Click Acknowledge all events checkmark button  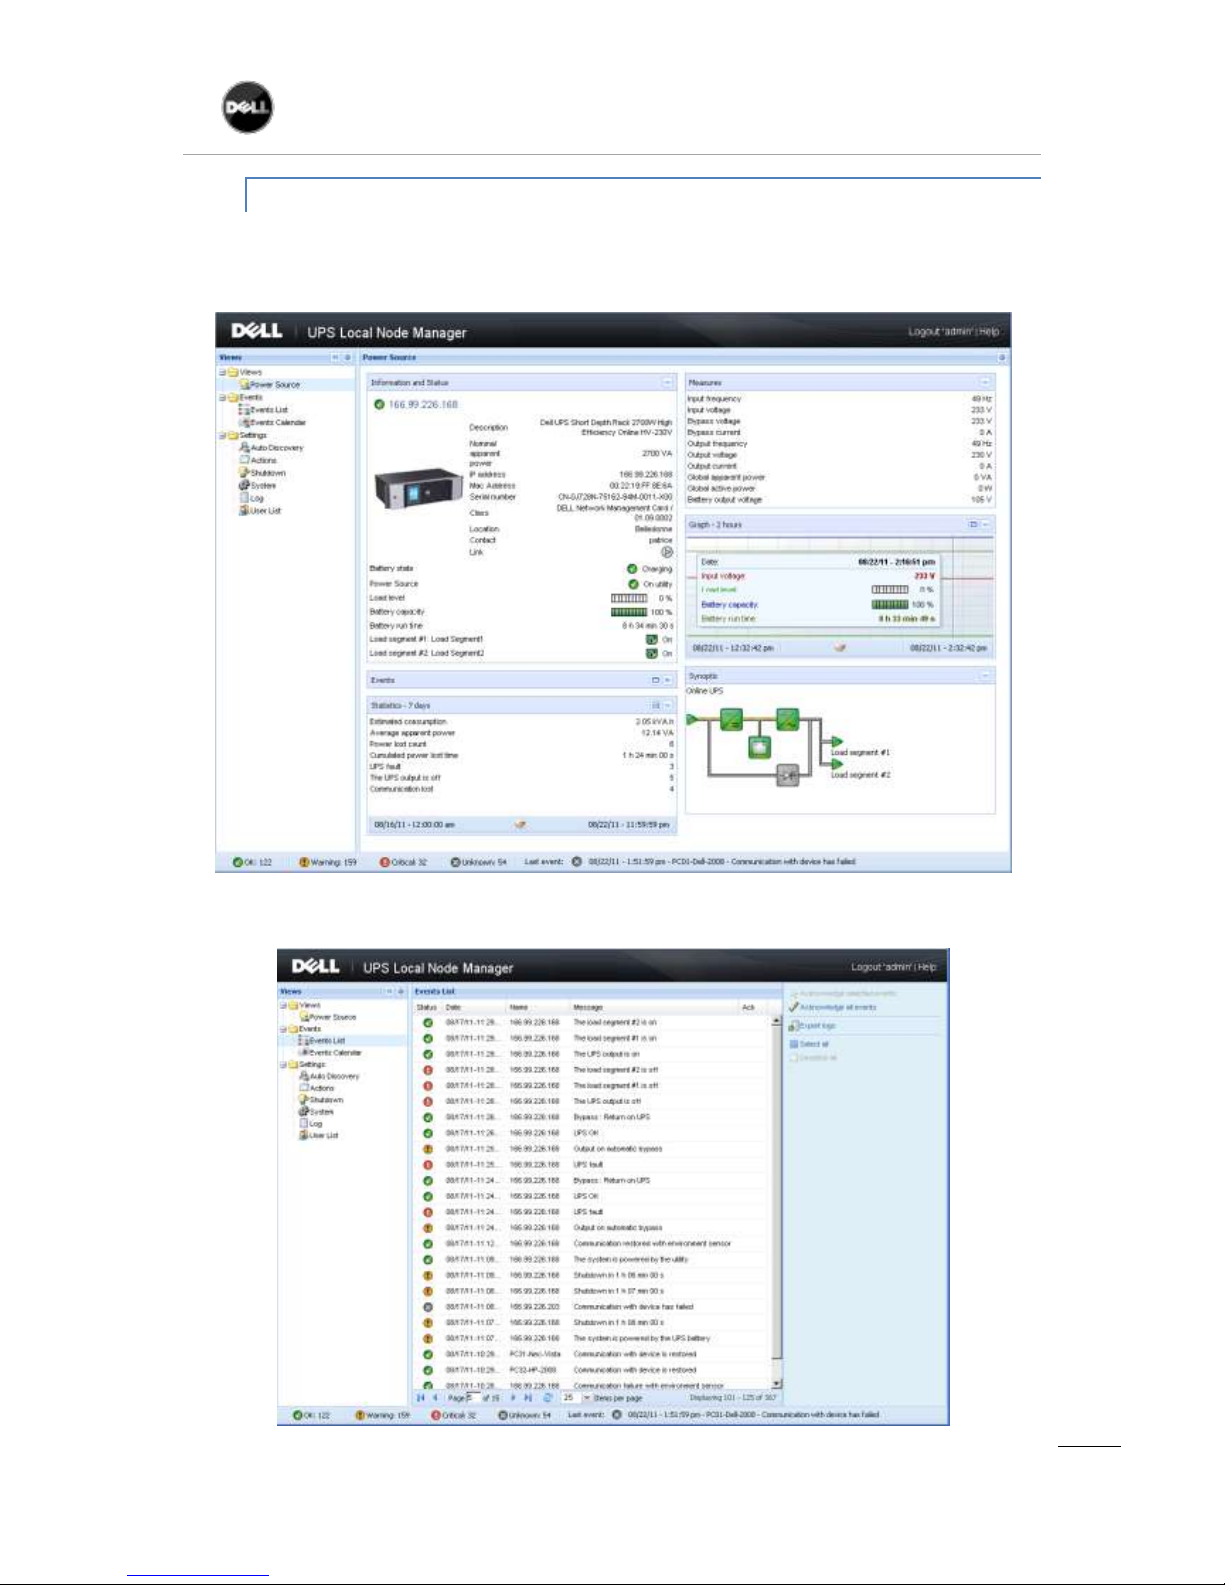coord(832,1007)
